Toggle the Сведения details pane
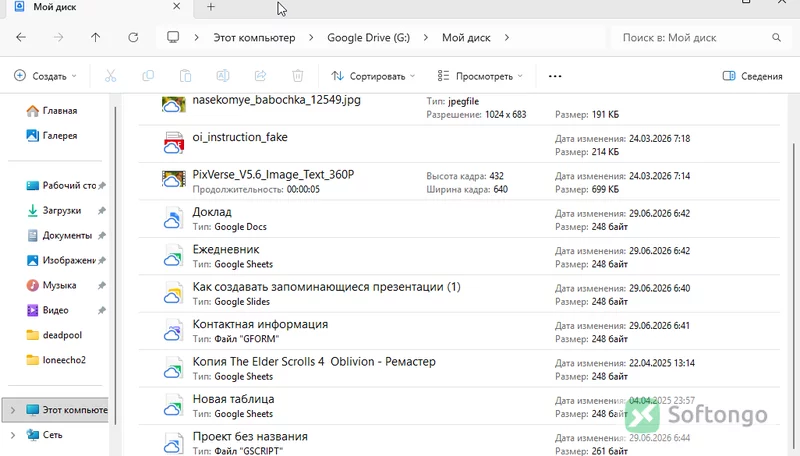Viewport: 800px width, 456px height. pos(753,76)
